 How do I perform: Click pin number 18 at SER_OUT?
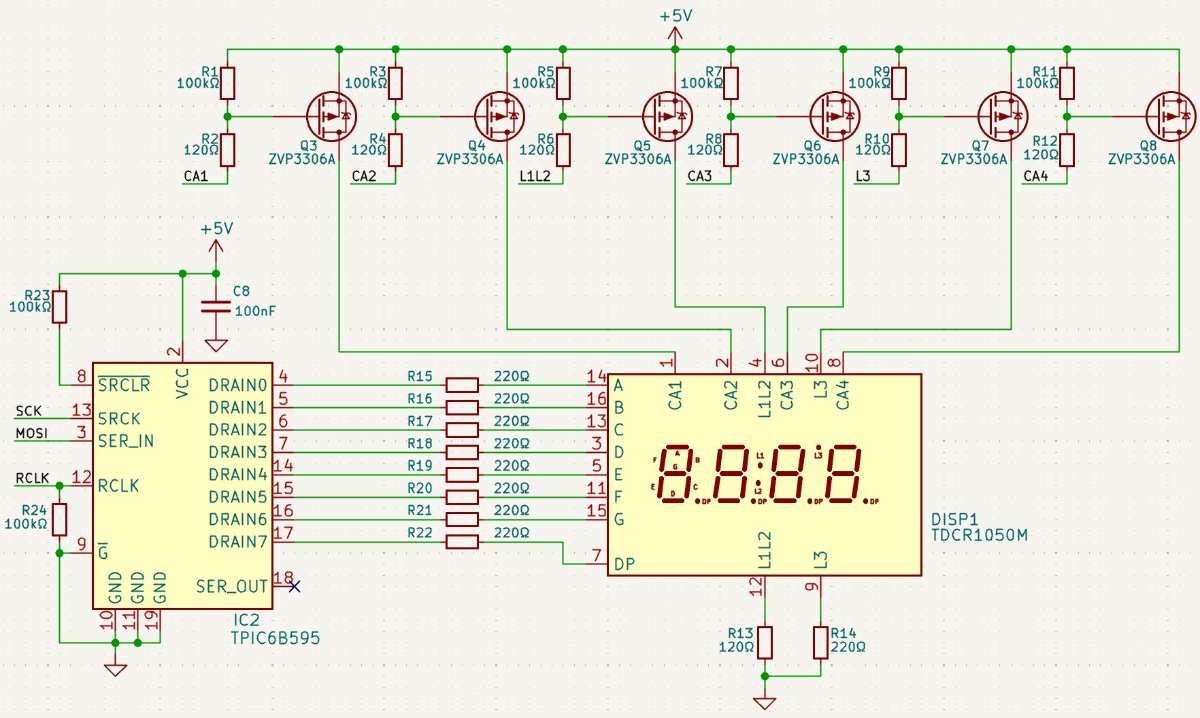(282, 577)
